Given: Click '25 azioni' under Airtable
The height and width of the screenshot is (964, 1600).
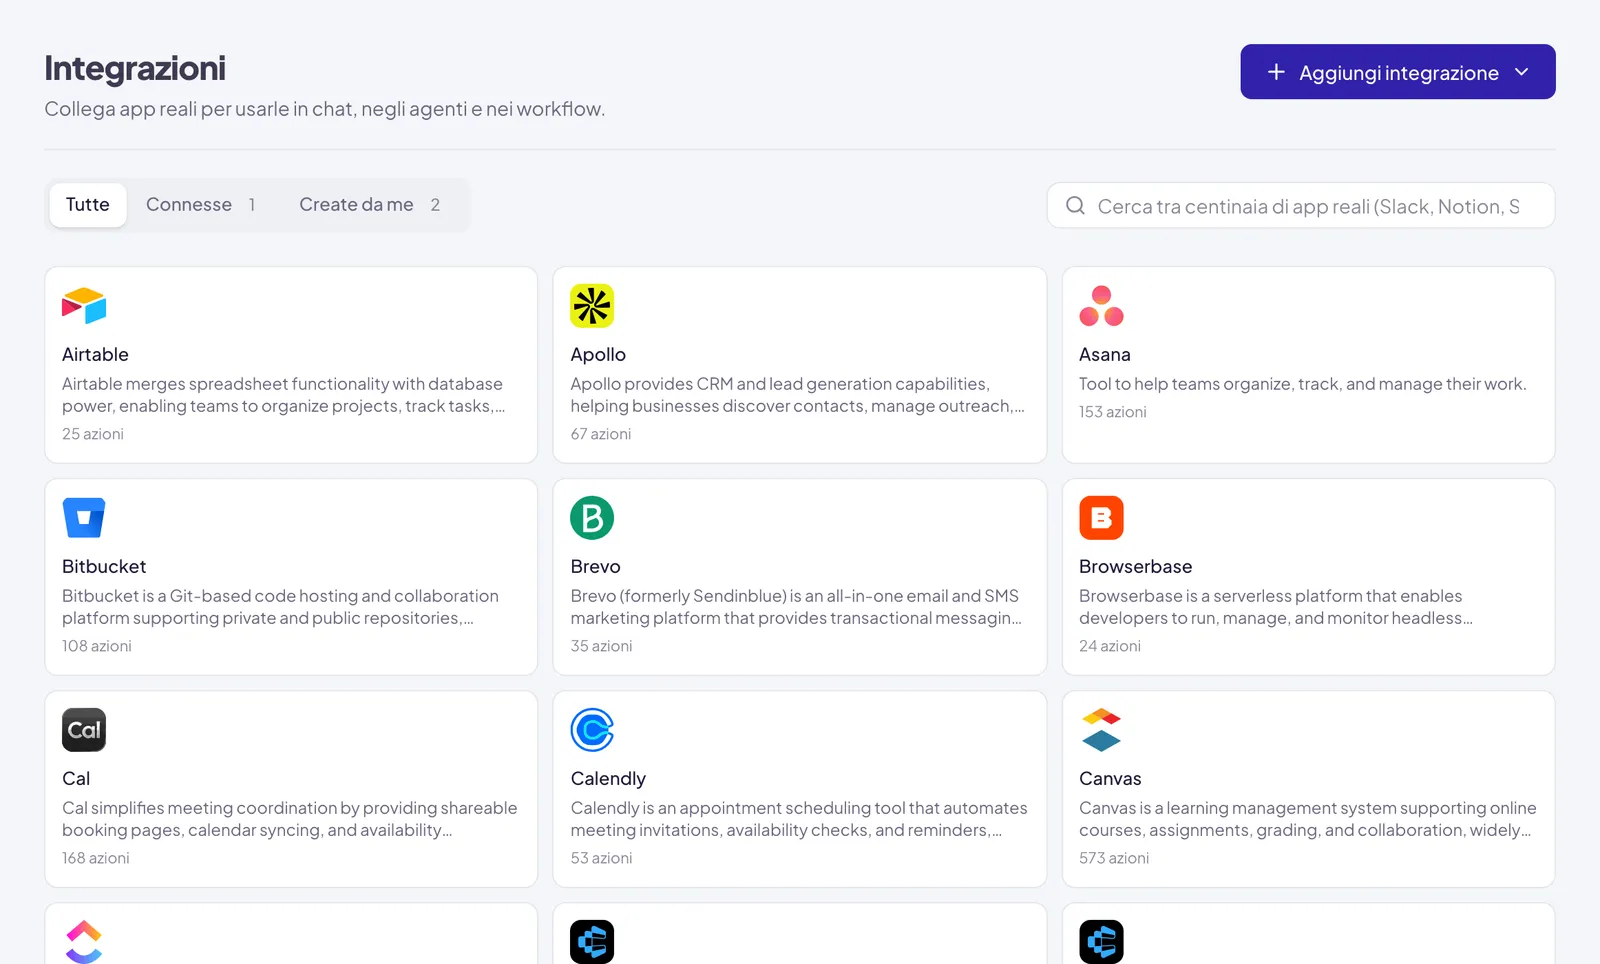Looking at the screenshot, I should pyautogui.click(x=93, y=434).
